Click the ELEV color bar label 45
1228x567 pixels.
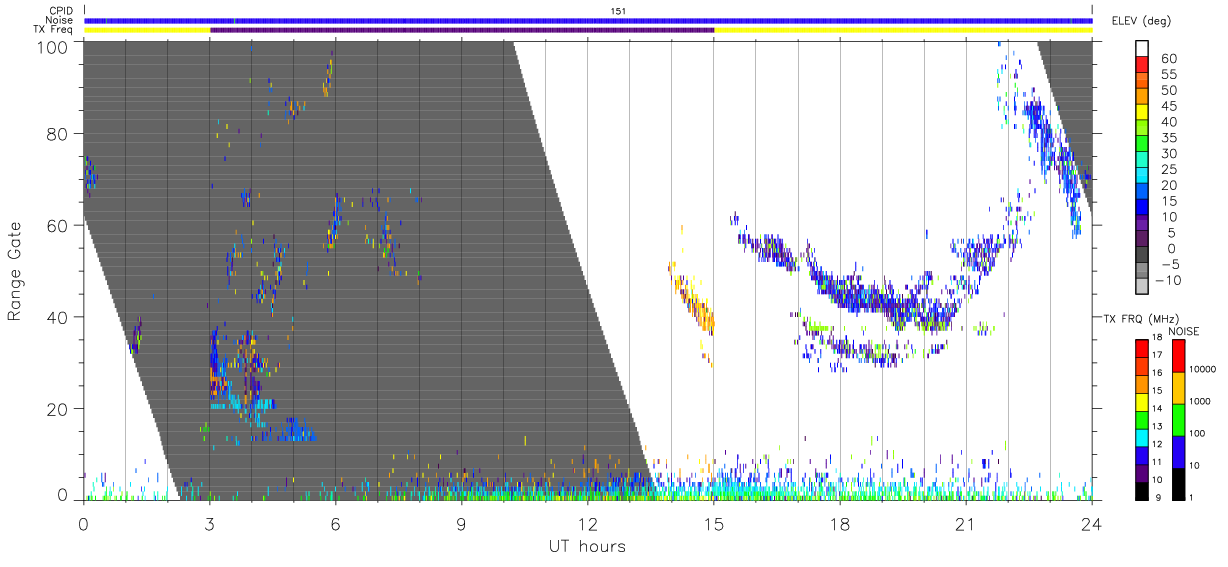click(1169, 106)
